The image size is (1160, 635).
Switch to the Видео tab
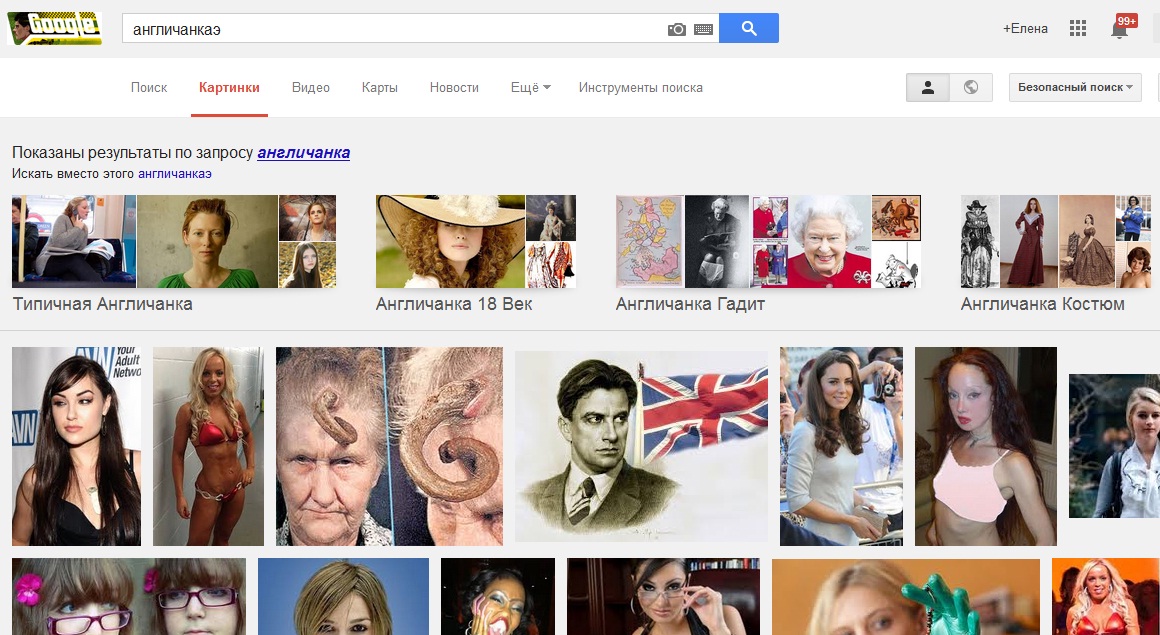(310, 87)
